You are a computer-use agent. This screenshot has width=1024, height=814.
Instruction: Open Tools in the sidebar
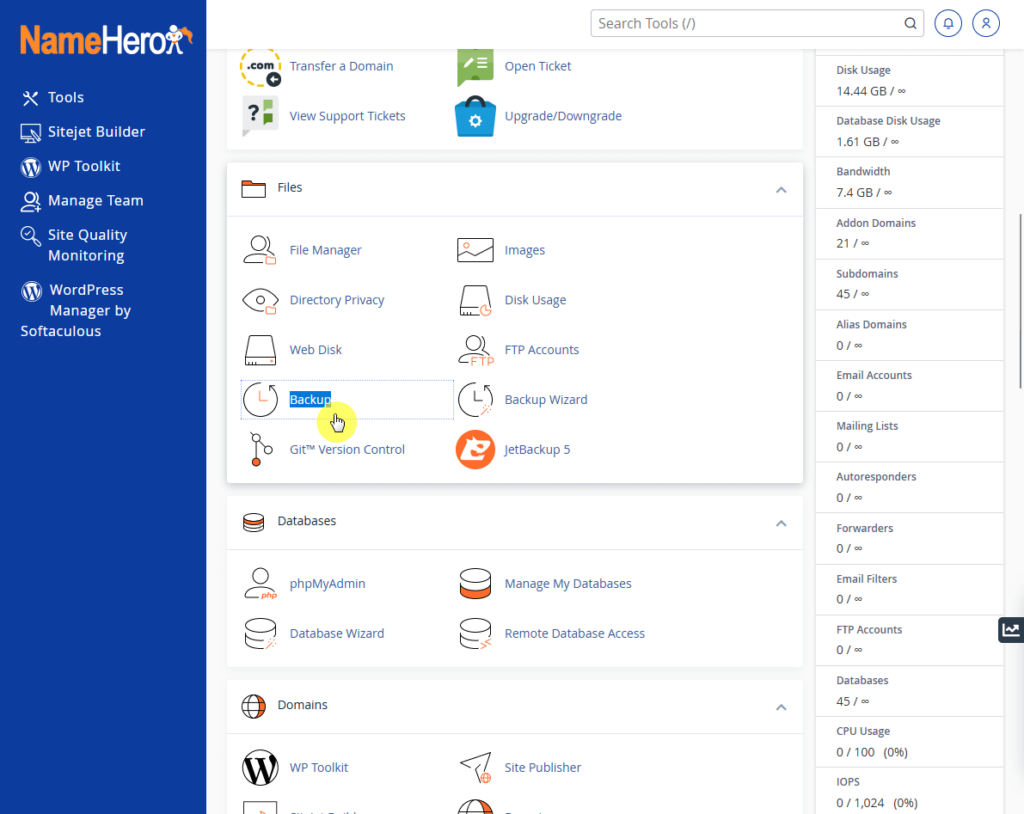click(x=52, y=98)
